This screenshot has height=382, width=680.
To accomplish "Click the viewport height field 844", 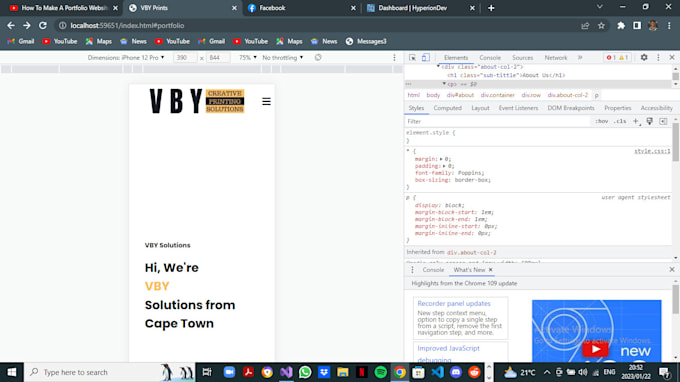I will pyautogui.click(x=218, y=58).
